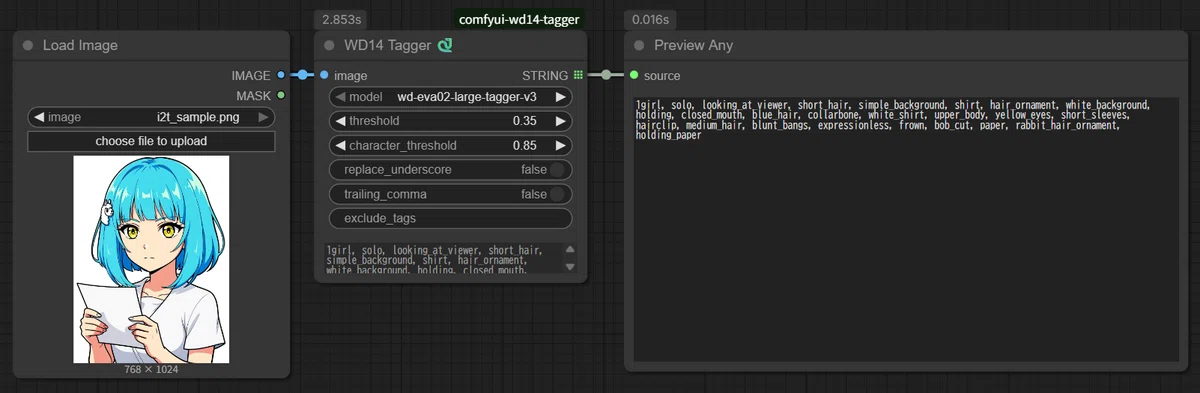
Task: Select the next image file with the right arrow
Action: tap(264, 117)
